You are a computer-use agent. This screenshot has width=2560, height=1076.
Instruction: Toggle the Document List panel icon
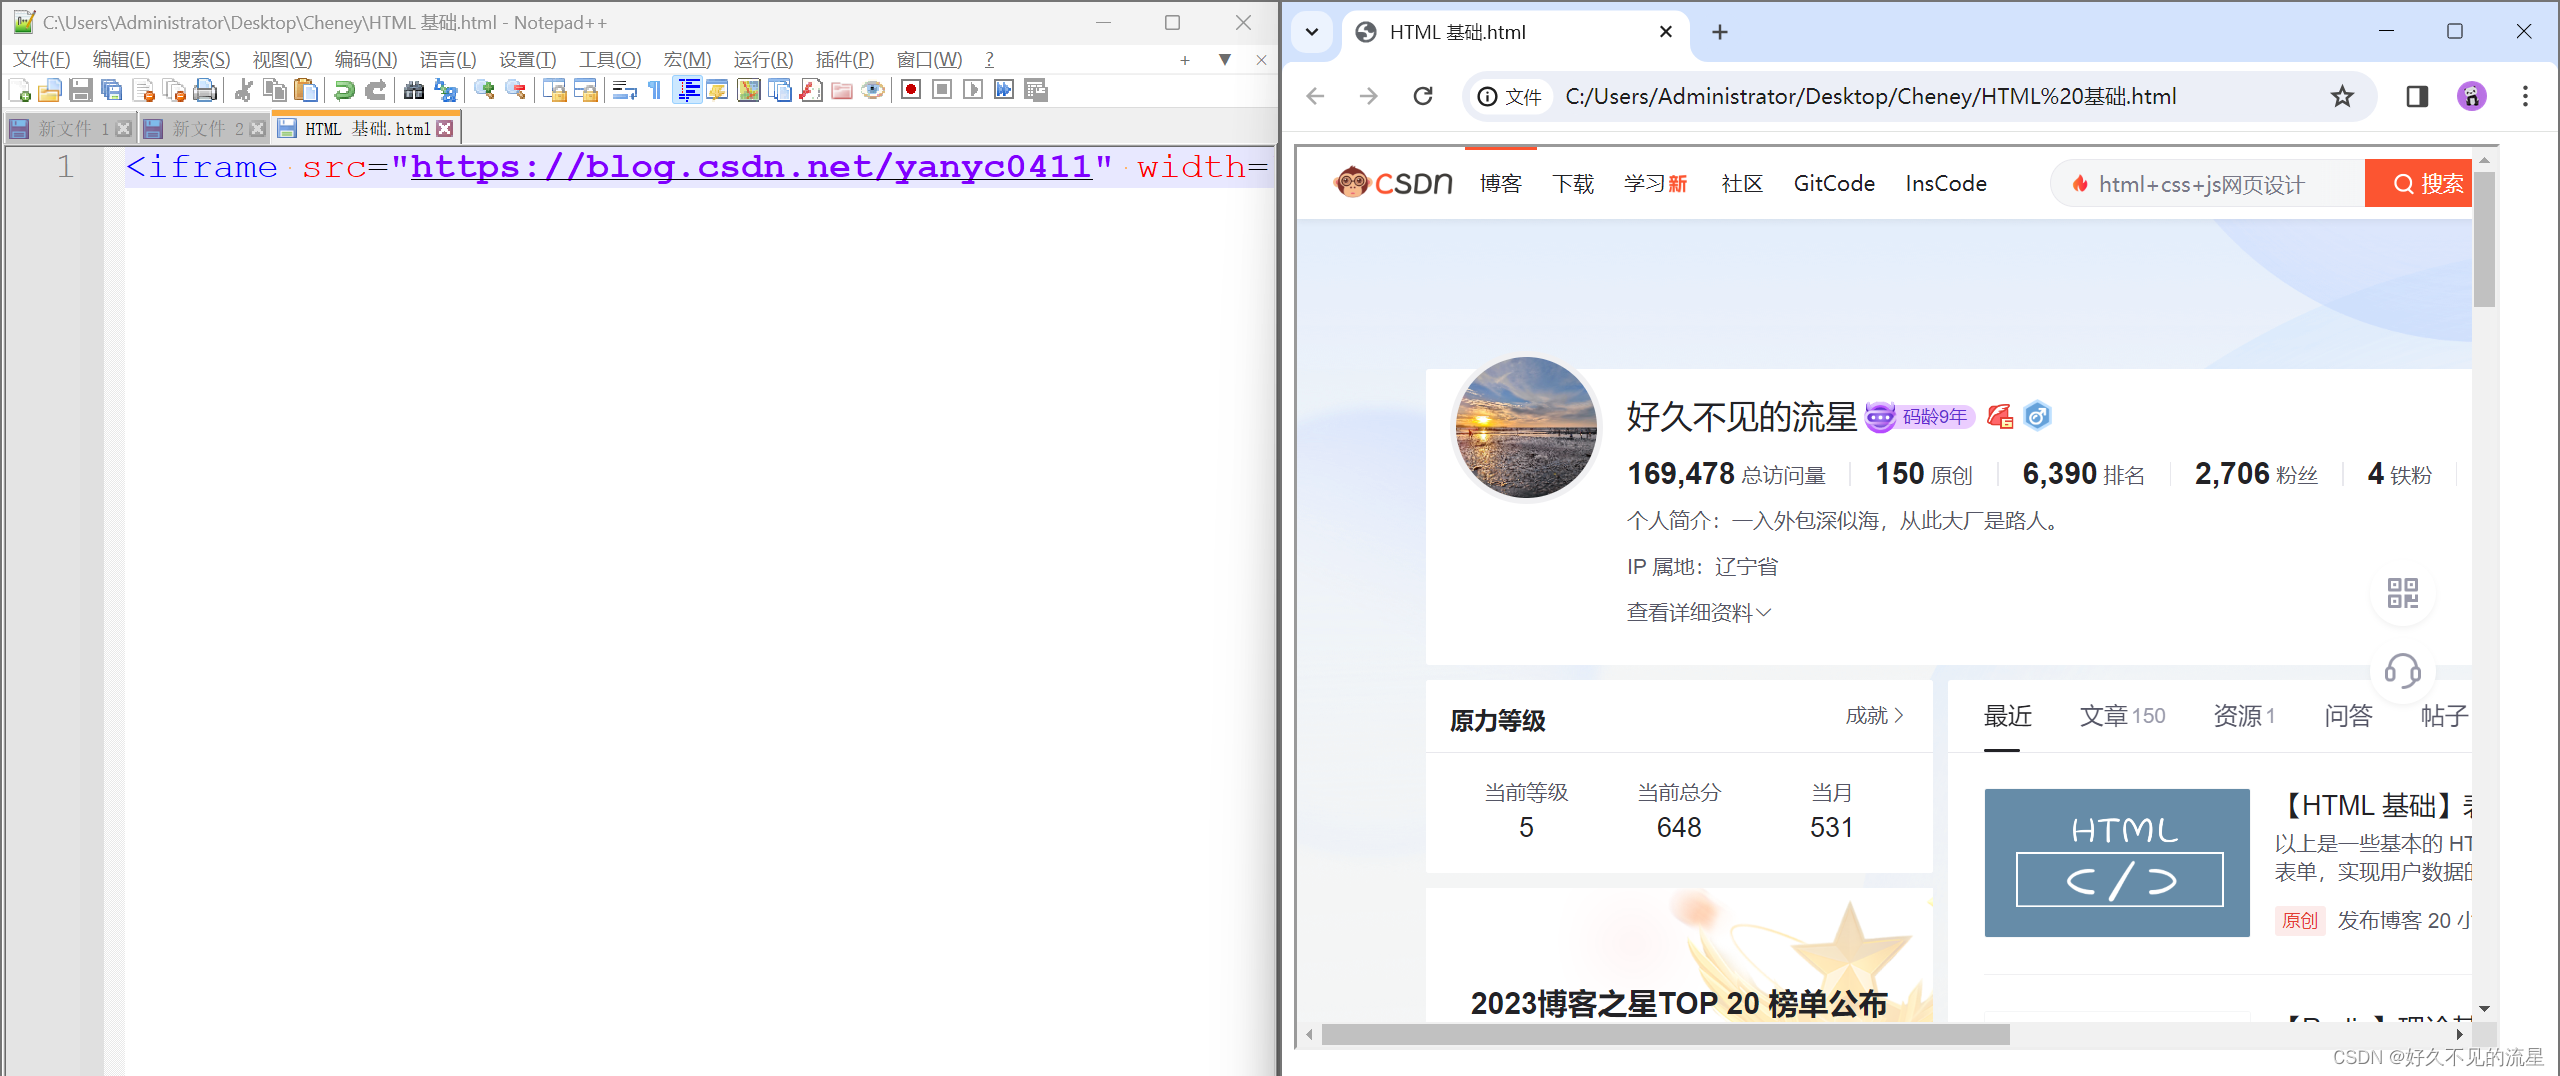[779, 91]
